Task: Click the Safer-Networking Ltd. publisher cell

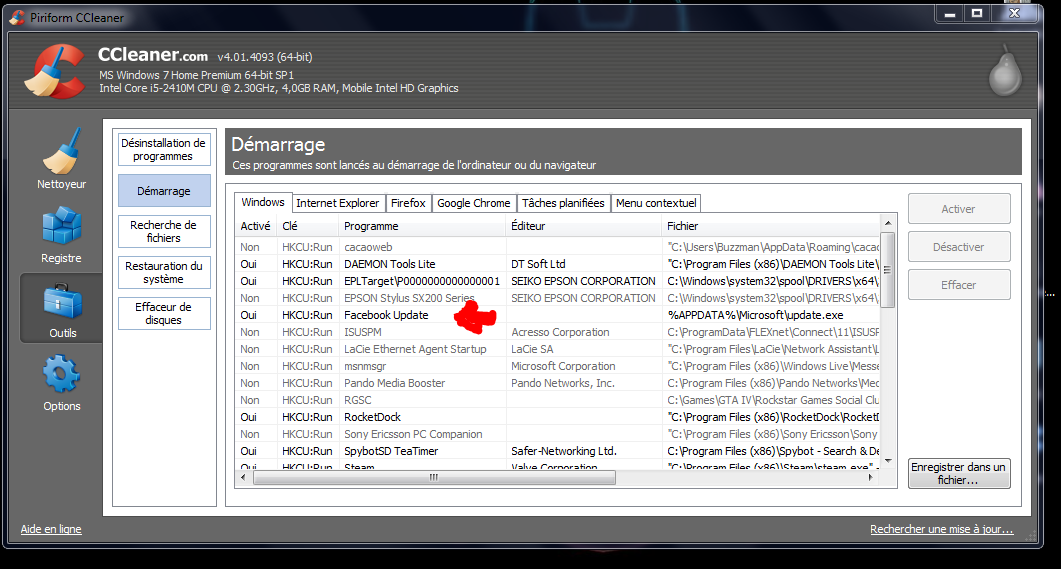Action: tap(564, 451)
